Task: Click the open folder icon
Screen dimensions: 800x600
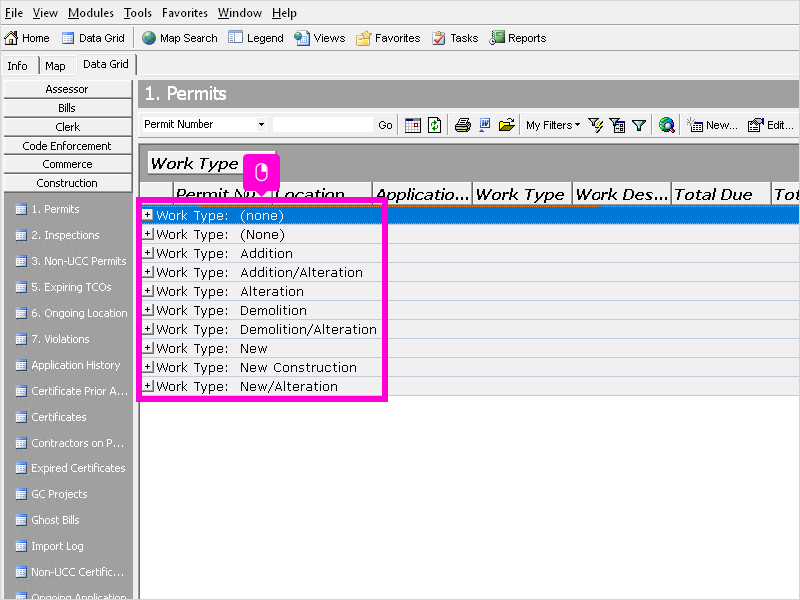Action: [507, 125]
